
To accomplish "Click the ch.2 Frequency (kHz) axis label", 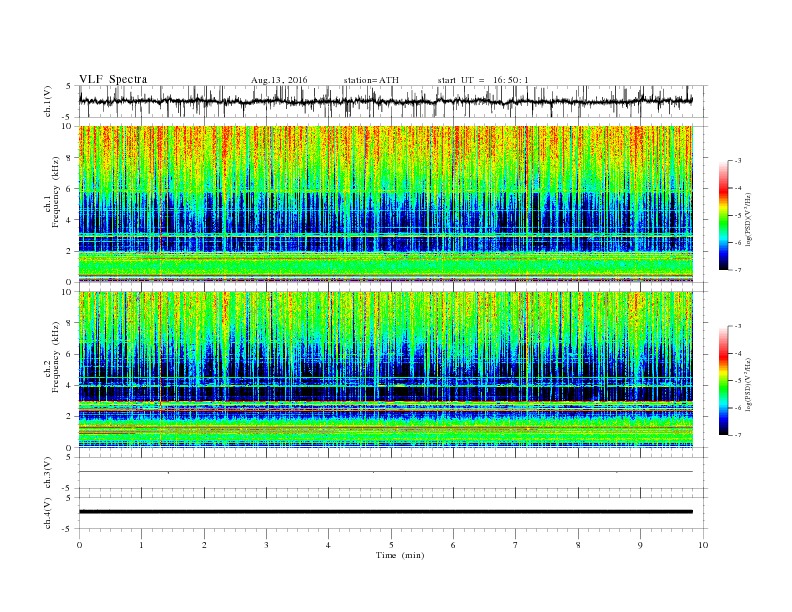I will [52, 358].
